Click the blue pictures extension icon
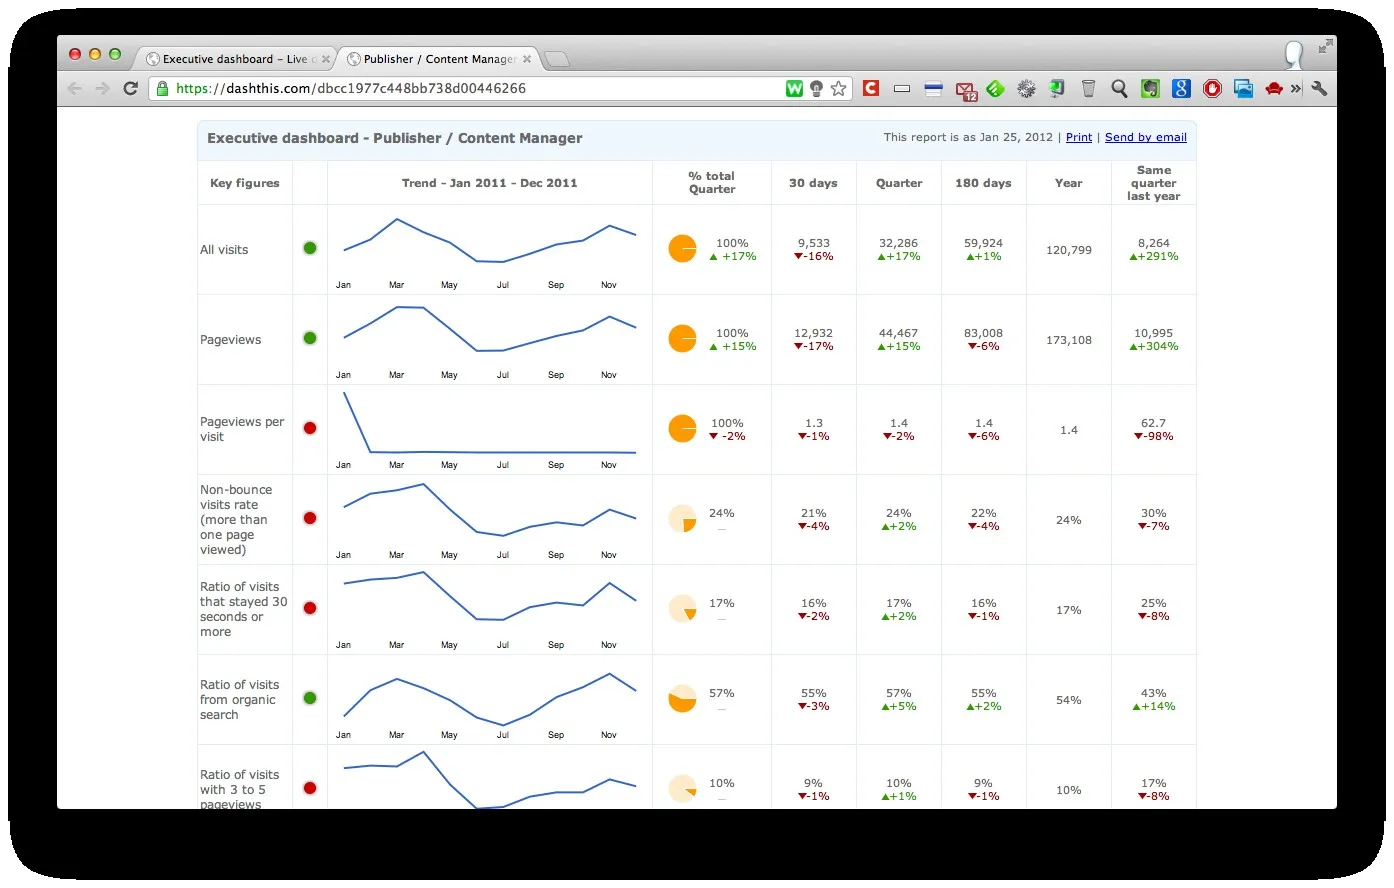The height and width of the screenshot is (888, 1394). pos(1243,88)
